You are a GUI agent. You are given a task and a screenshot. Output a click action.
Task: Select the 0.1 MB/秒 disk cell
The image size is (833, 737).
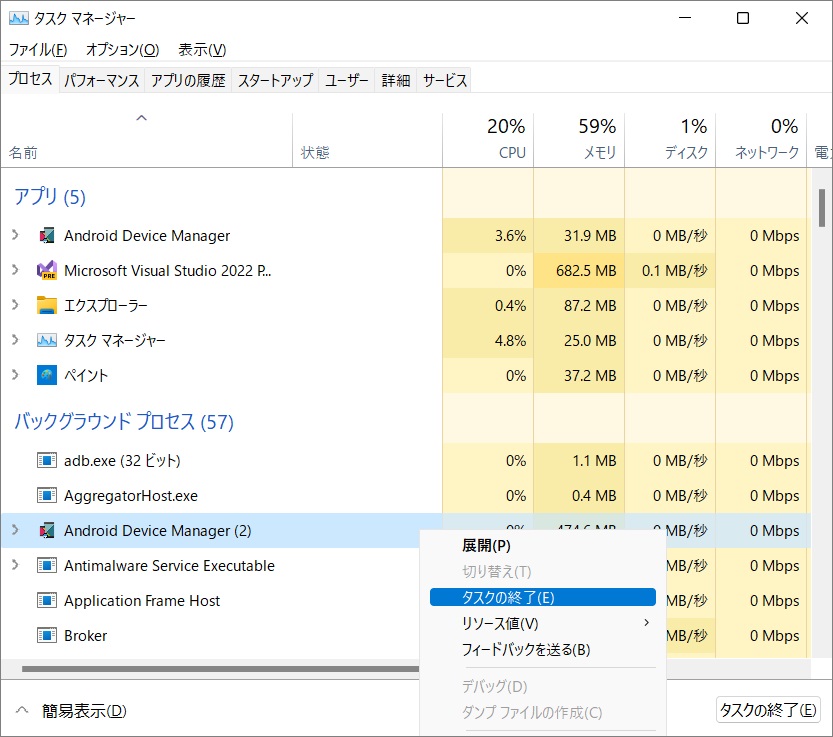[670, 270]
